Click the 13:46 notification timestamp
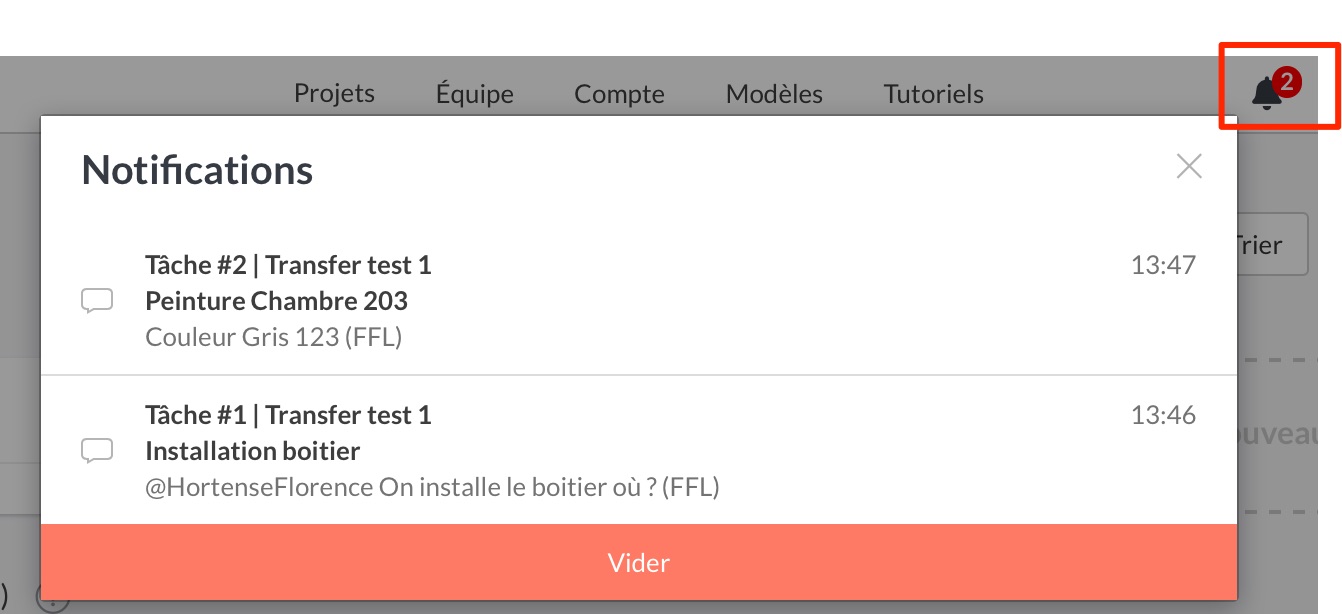 1163,415
